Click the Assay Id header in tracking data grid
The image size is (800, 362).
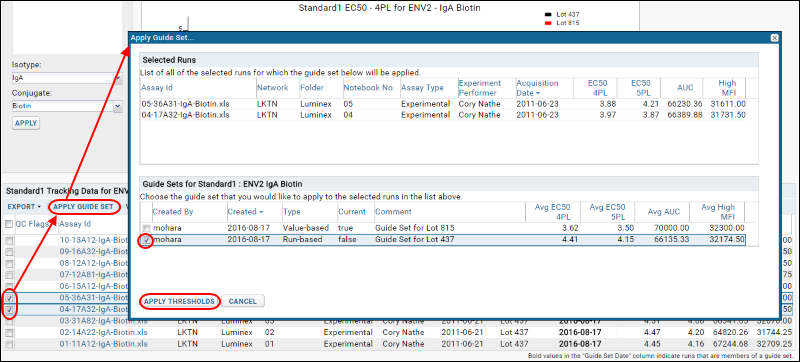[75, 224]
